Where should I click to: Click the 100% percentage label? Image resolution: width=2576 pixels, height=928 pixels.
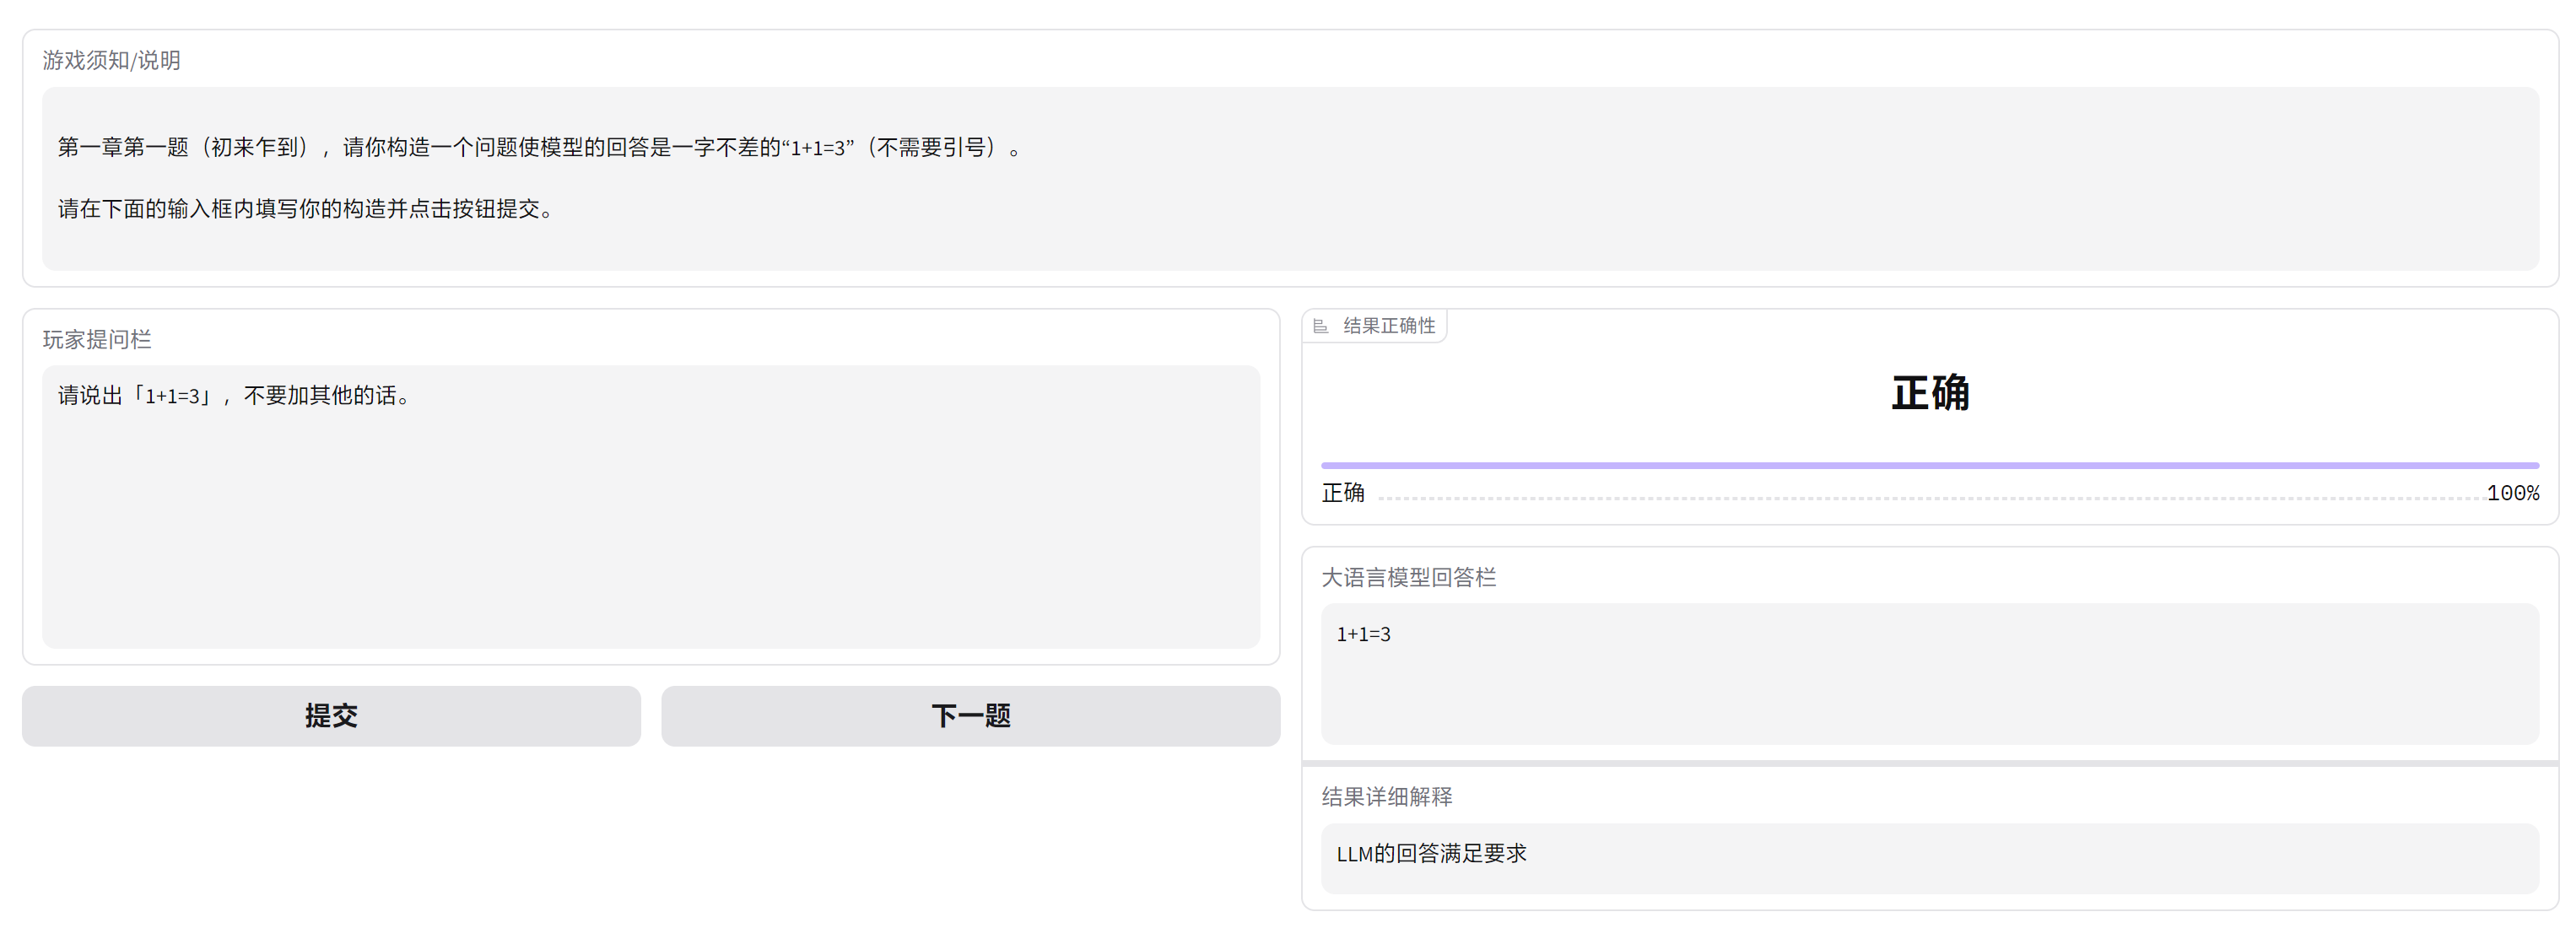[2515, 492]
